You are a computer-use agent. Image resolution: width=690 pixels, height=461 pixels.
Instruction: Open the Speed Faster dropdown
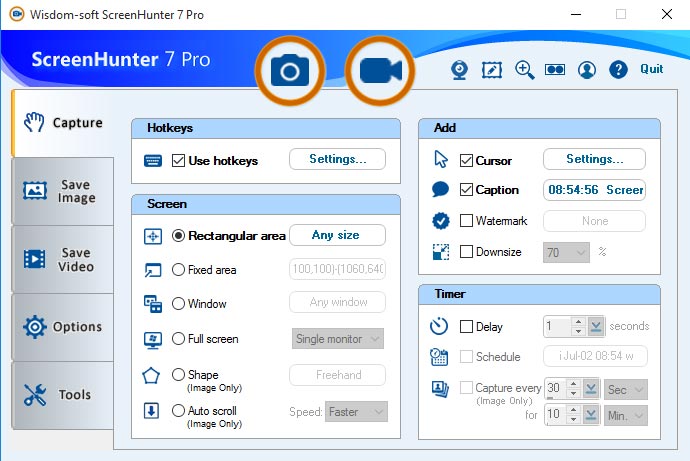356,412
